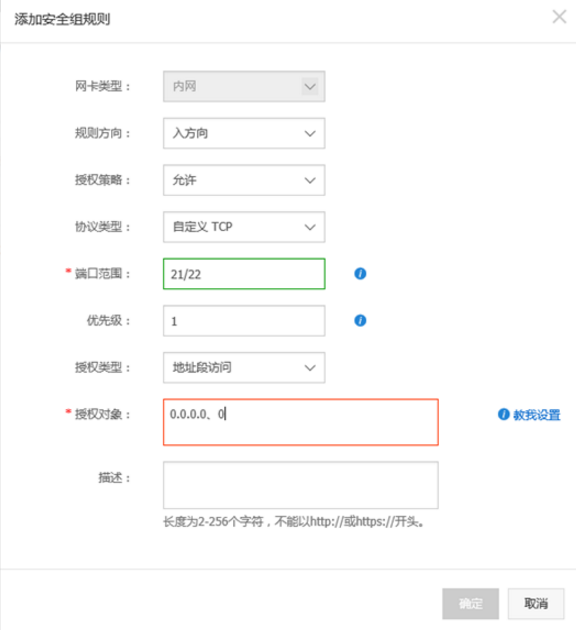Click the 描述 length hint text

294,522
